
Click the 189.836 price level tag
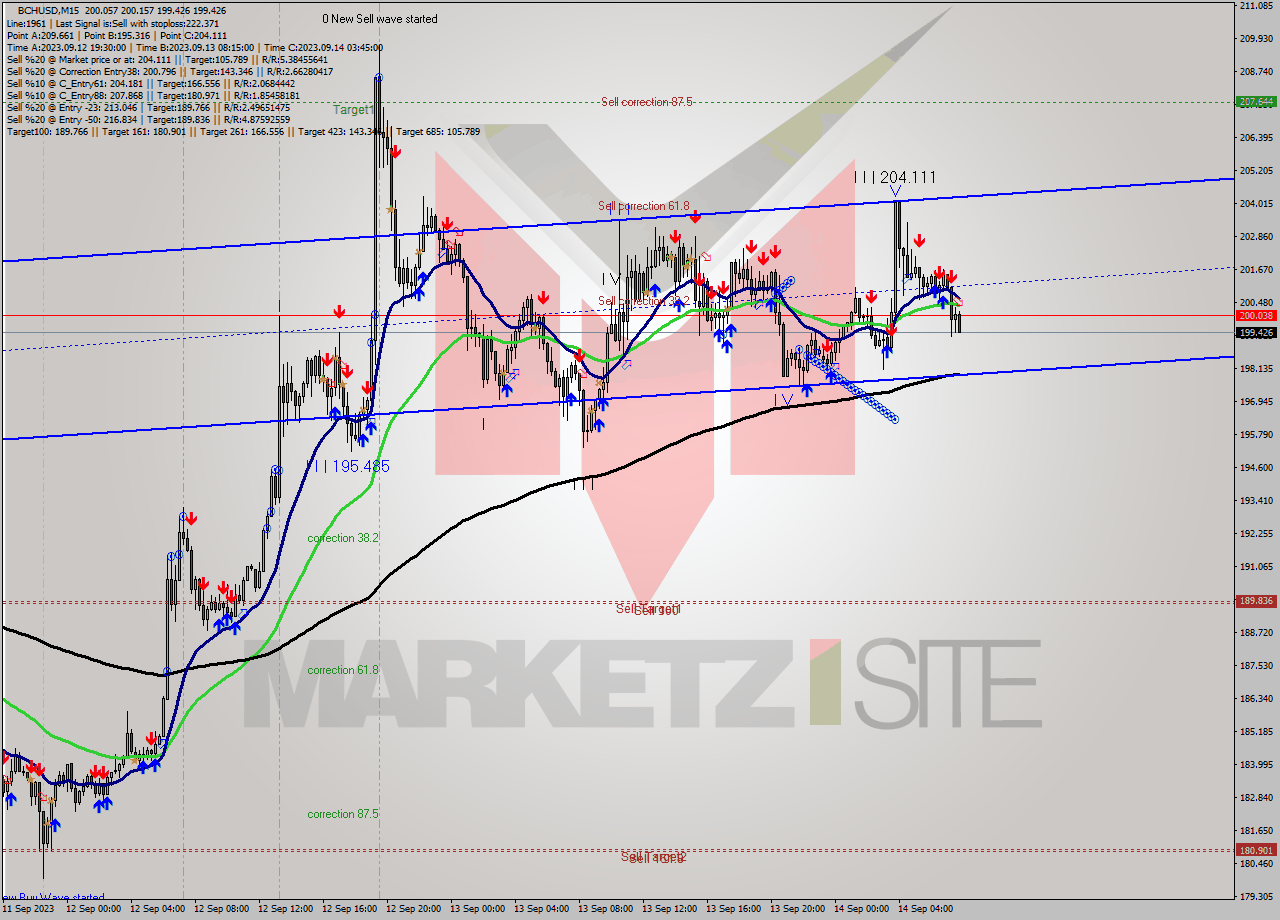click(1256, 601)
